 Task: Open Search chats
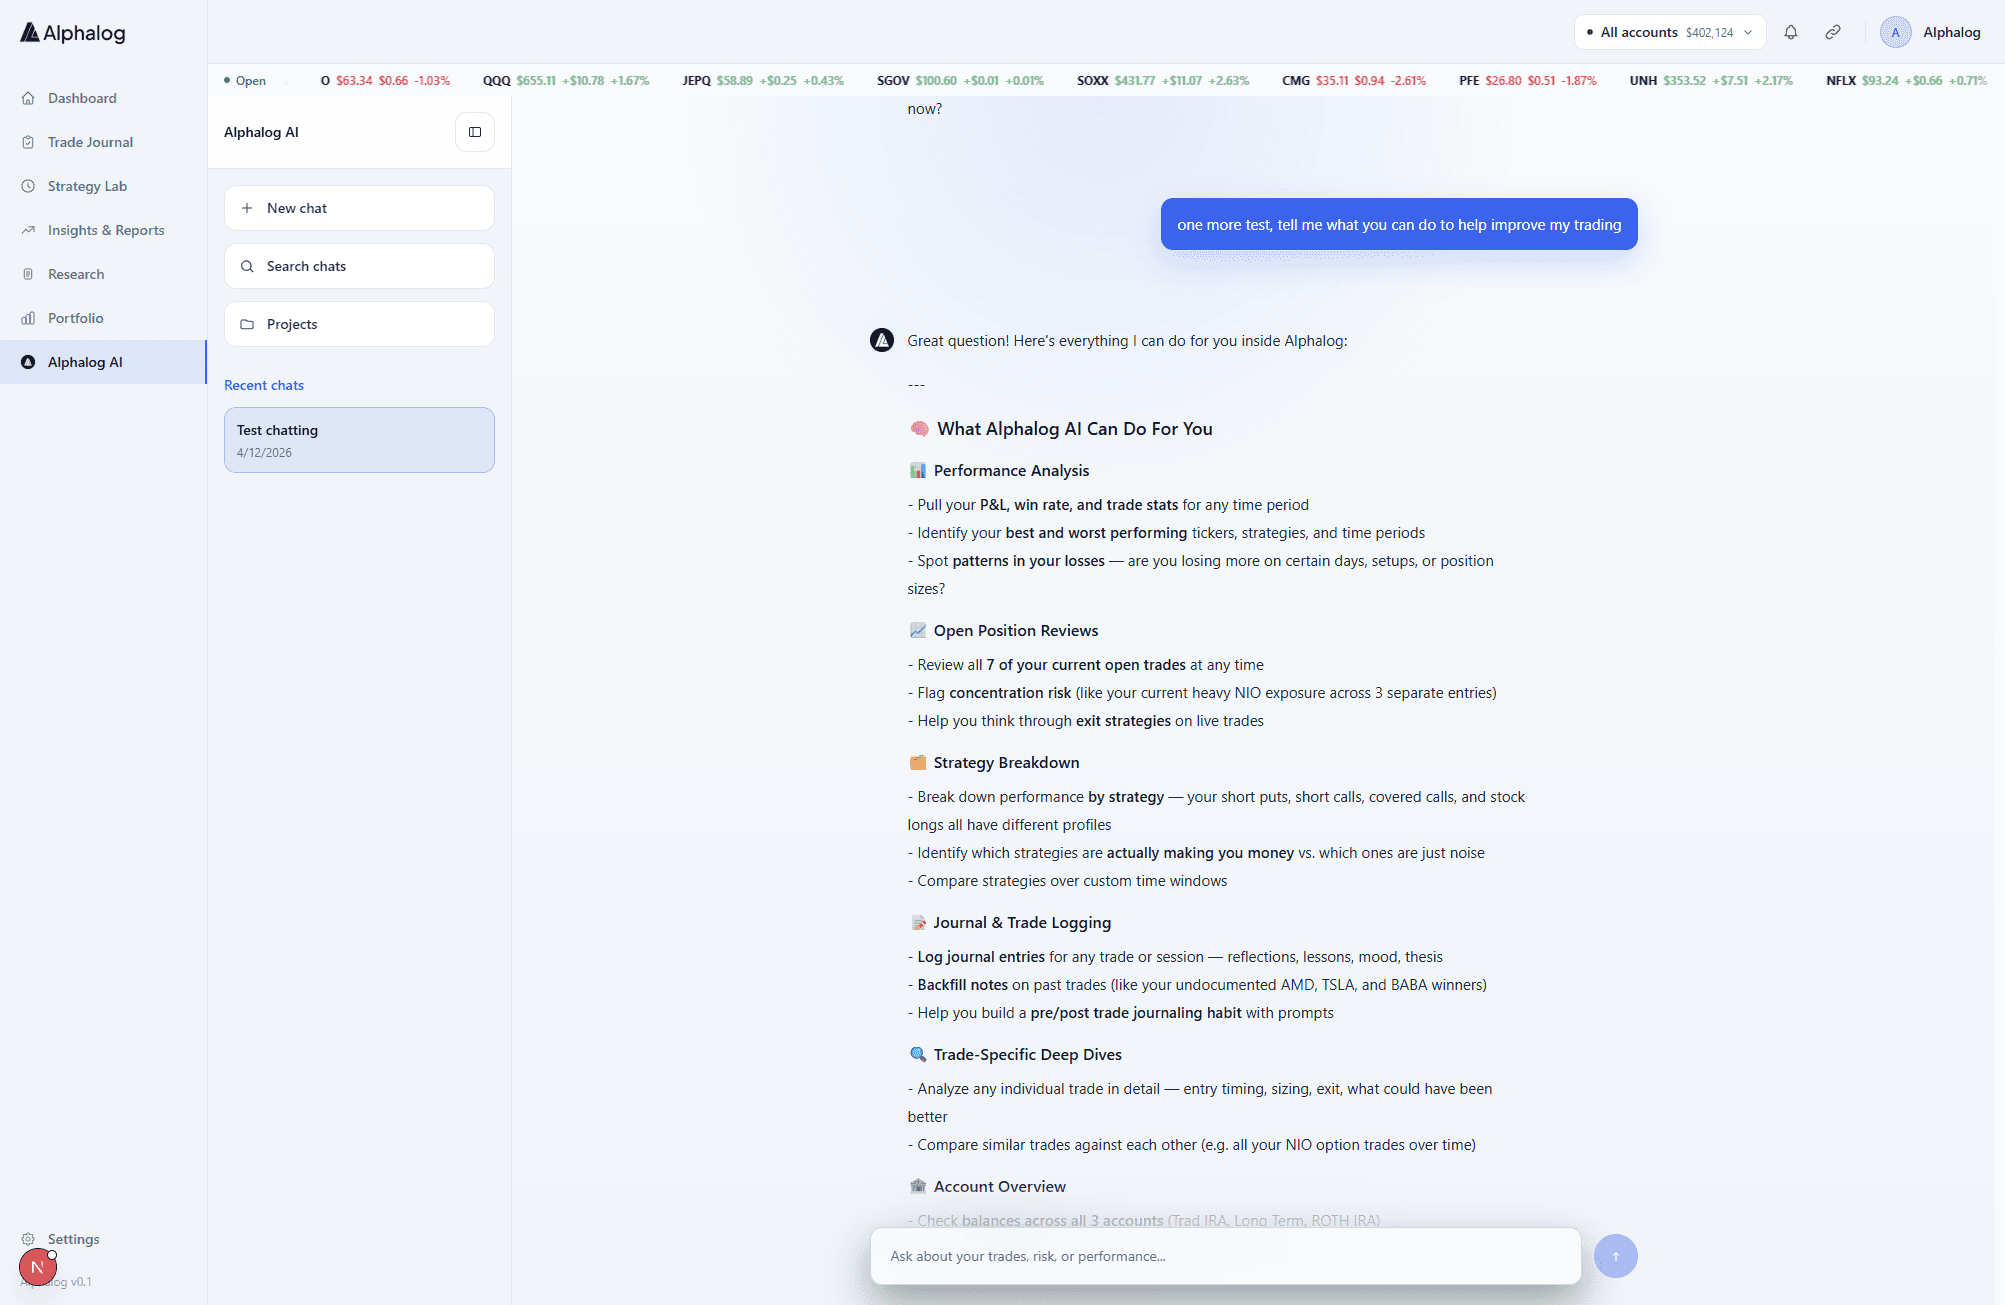point(359,266)
